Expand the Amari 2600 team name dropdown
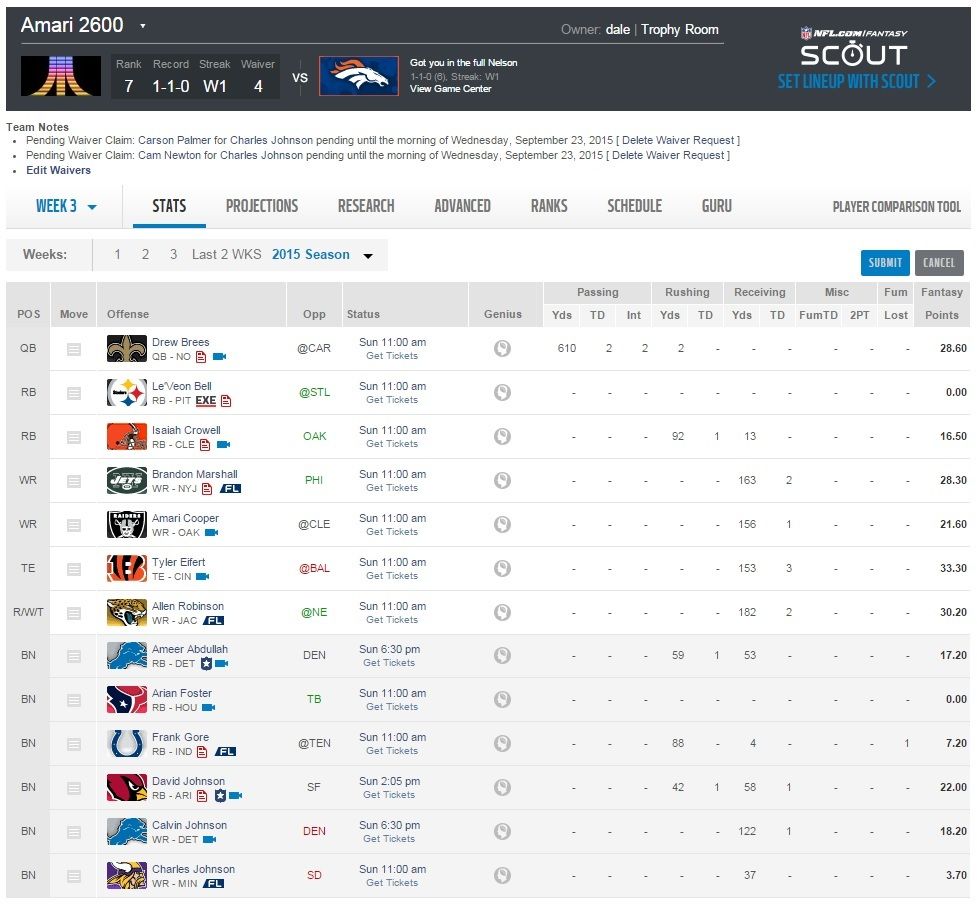This screenshot has width=977, height=905. point(143,26)
